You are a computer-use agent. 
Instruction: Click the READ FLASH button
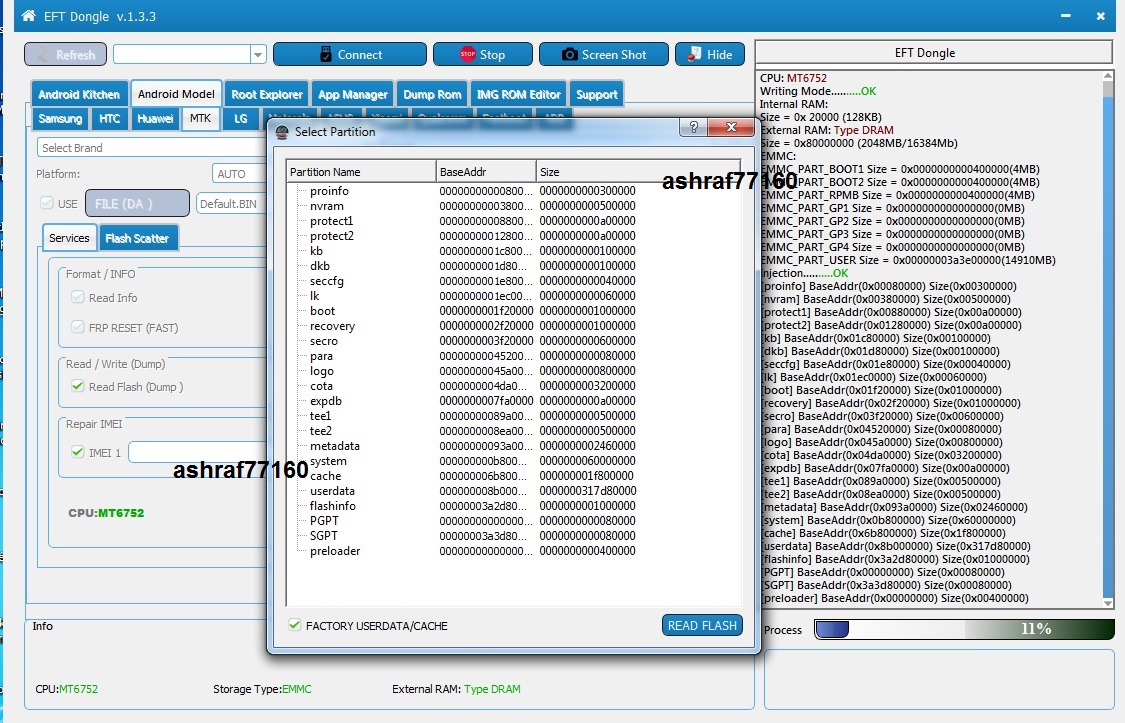pos(702,625)
